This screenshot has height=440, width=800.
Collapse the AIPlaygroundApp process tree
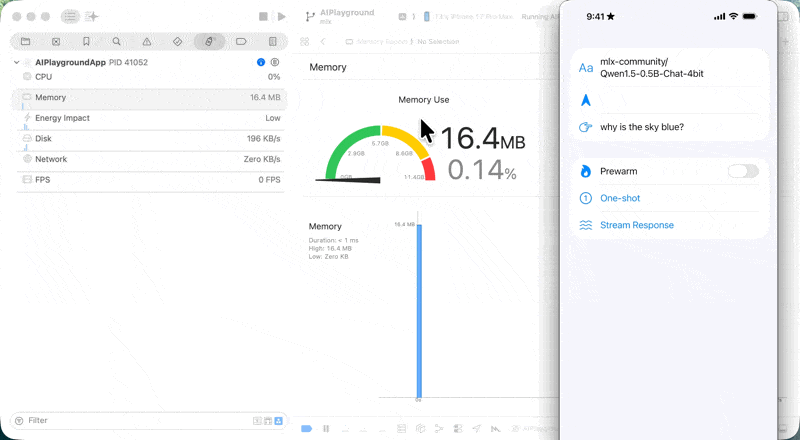tap(17, 62)
